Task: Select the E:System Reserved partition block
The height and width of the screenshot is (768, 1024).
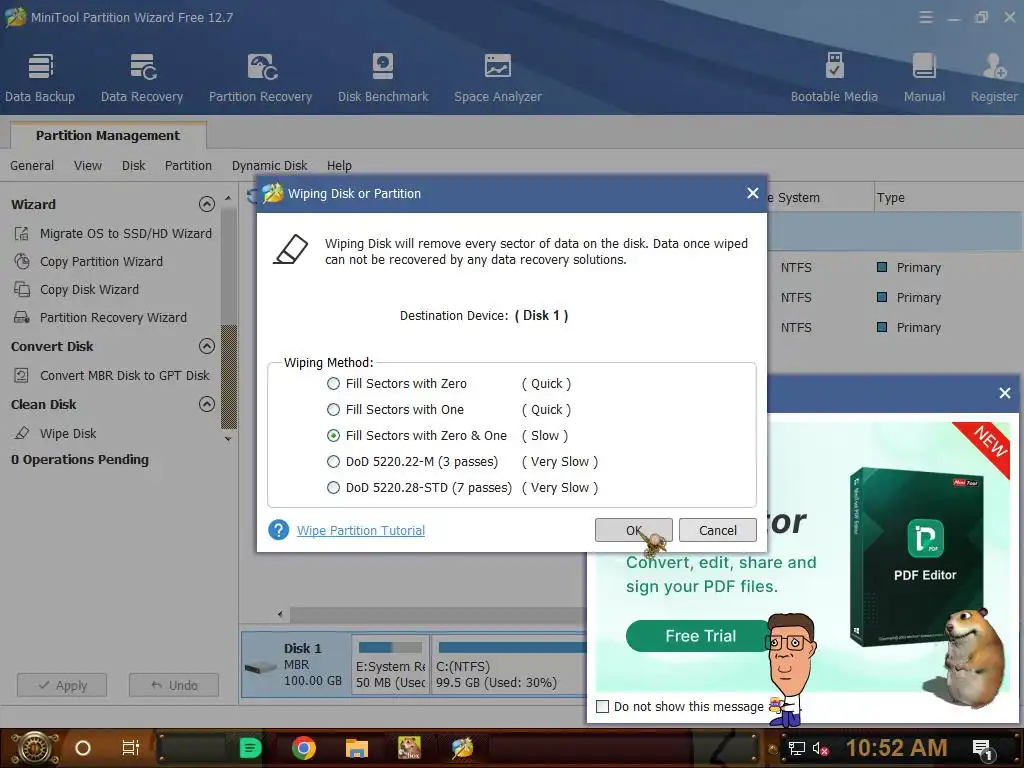Action: tap(391, 665)
